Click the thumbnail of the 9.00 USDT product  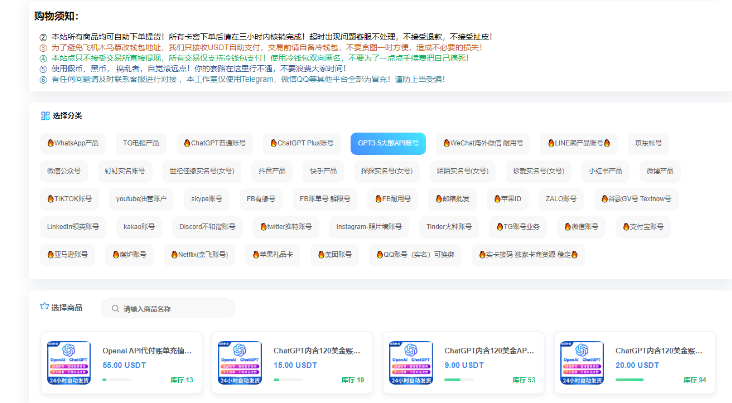pyautogui.click(x=411, y=363)
